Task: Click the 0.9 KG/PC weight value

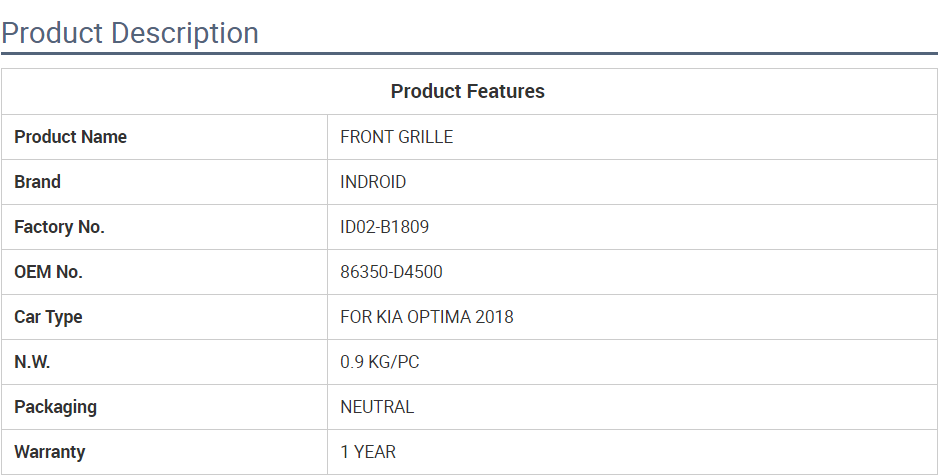Action: [x=379, y=362]
